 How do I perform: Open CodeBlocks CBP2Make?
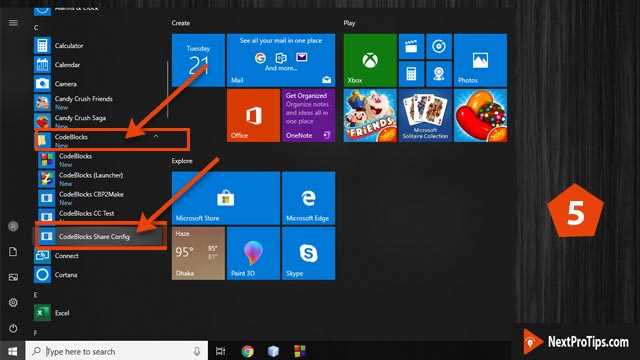click(x=100, y=198)
